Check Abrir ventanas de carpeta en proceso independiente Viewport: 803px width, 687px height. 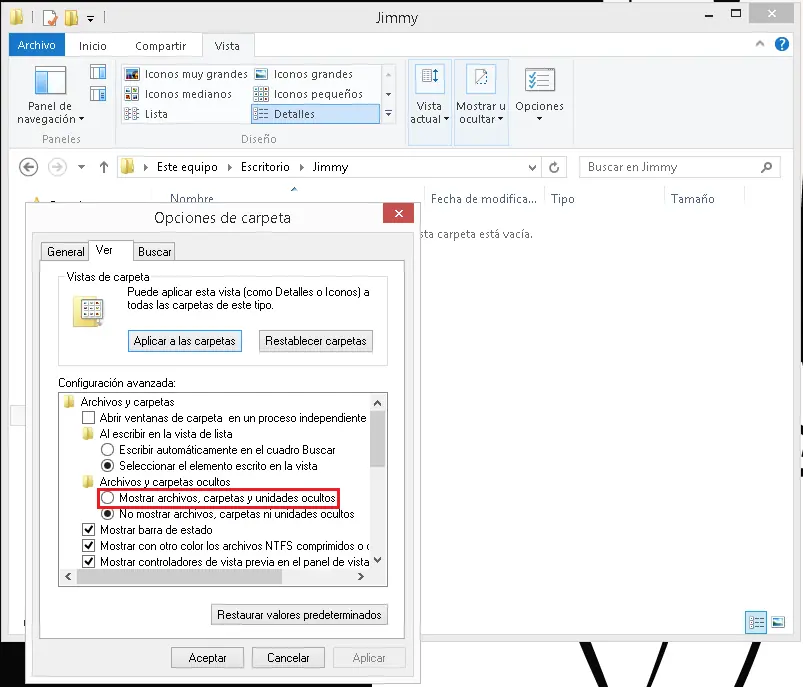89,418
